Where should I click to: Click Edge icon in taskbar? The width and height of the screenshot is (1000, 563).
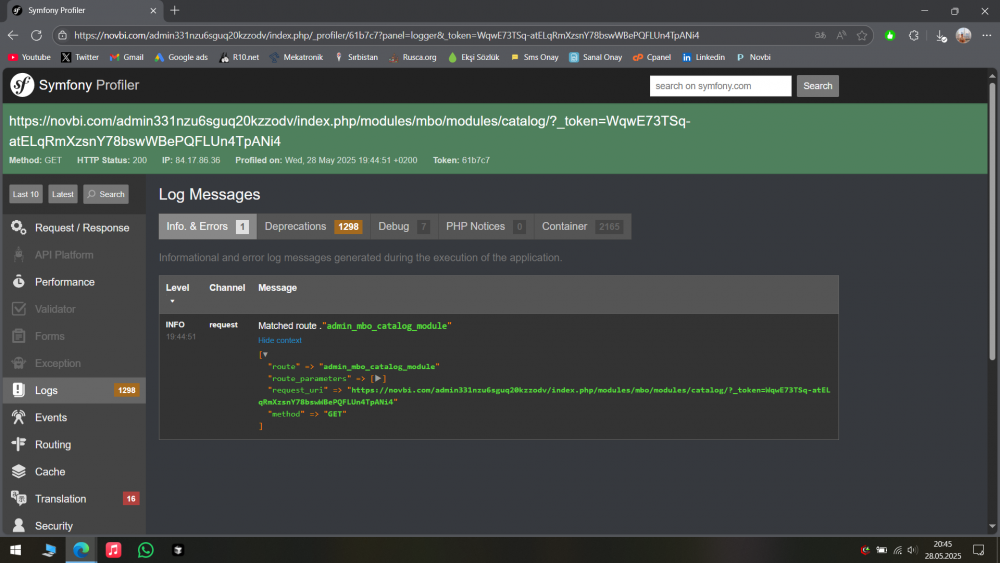point(81,550)
